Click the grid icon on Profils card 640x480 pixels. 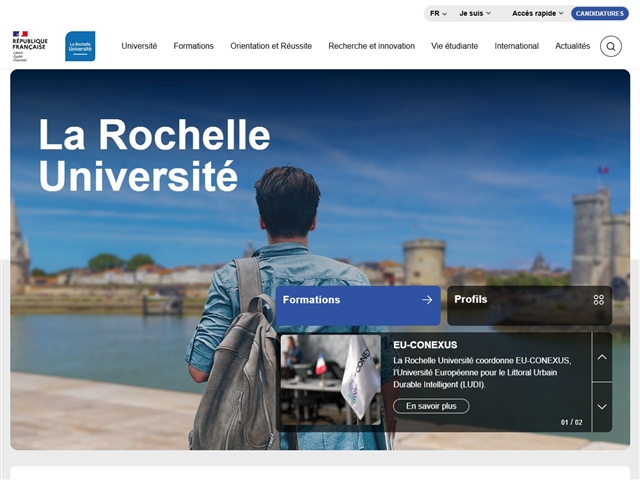tap(598, 300)
